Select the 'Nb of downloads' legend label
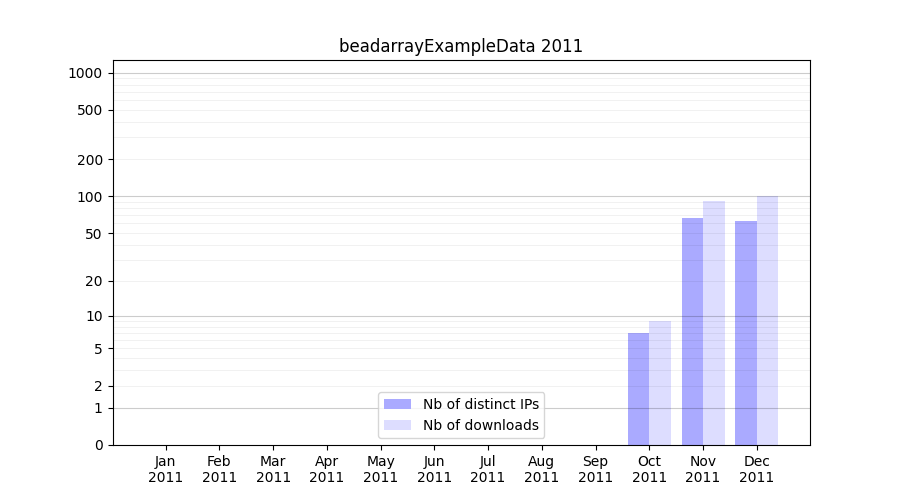Screen dimensions: 900x500 point(481,425)
